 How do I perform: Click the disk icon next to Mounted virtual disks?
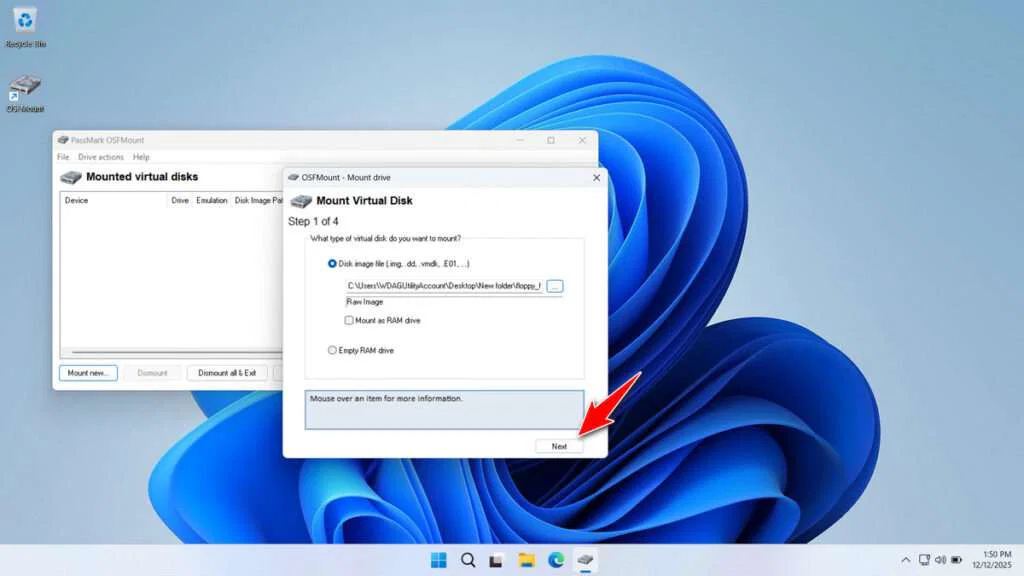click(71, 176)
